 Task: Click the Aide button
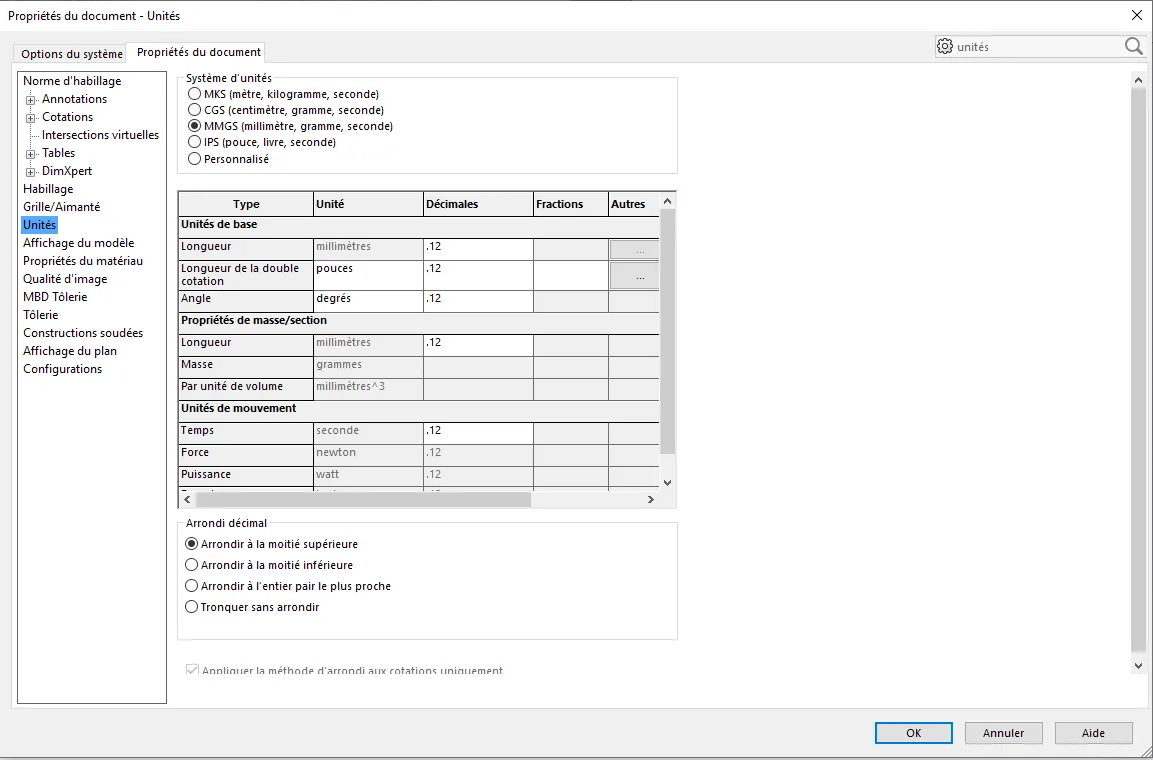[1093, 733]
